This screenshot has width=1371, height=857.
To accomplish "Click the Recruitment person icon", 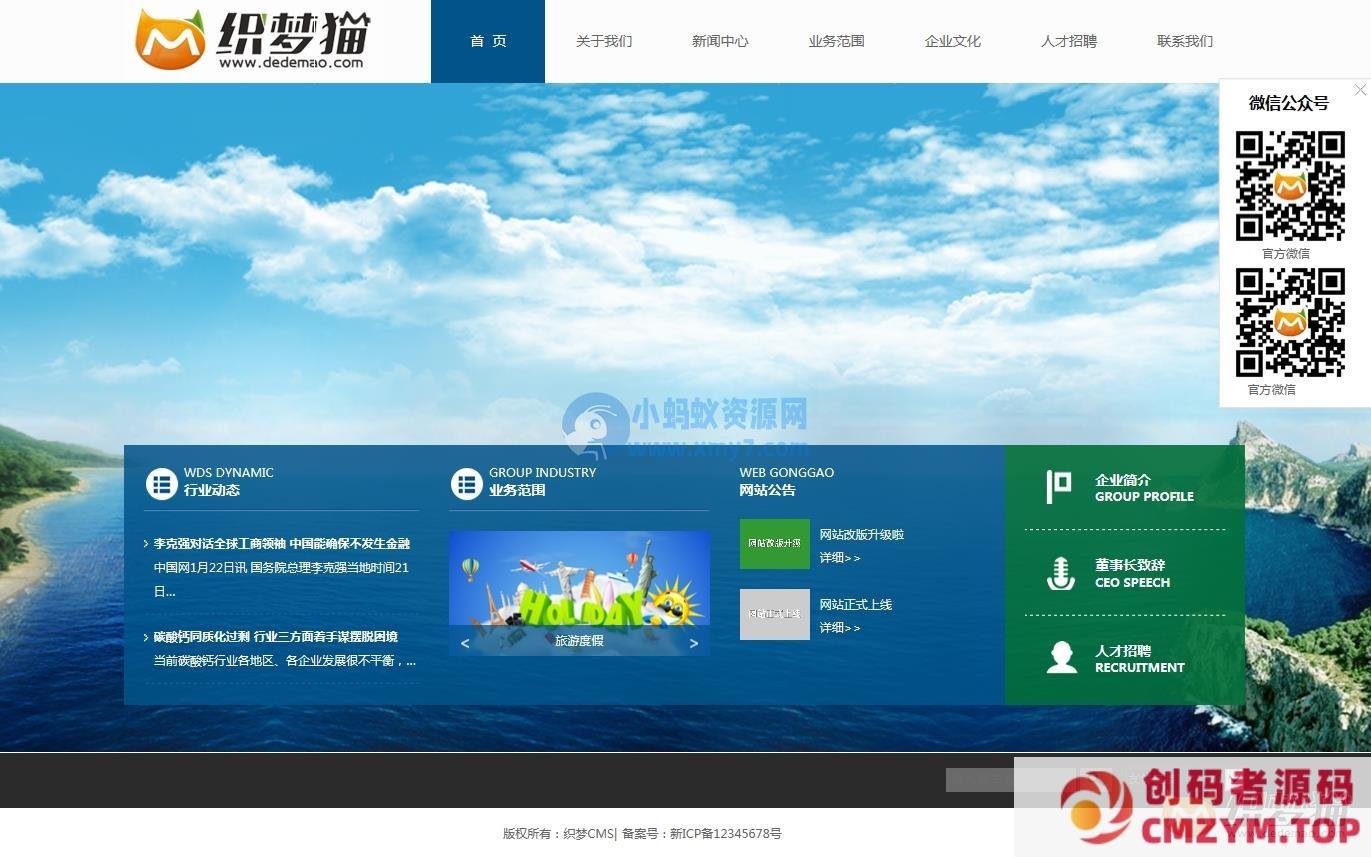I will [1061, 658].
